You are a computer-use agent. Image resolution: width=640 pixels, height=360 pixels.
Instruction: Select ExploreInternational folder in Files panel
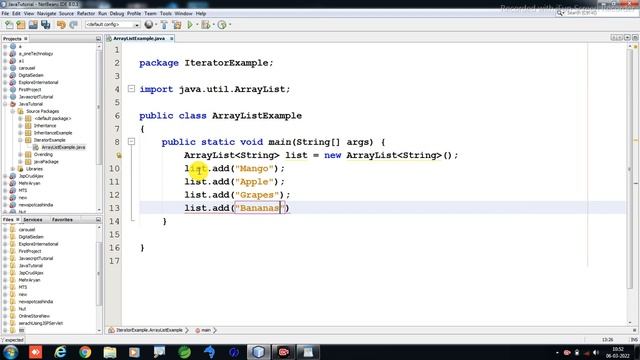click(38, 244)
